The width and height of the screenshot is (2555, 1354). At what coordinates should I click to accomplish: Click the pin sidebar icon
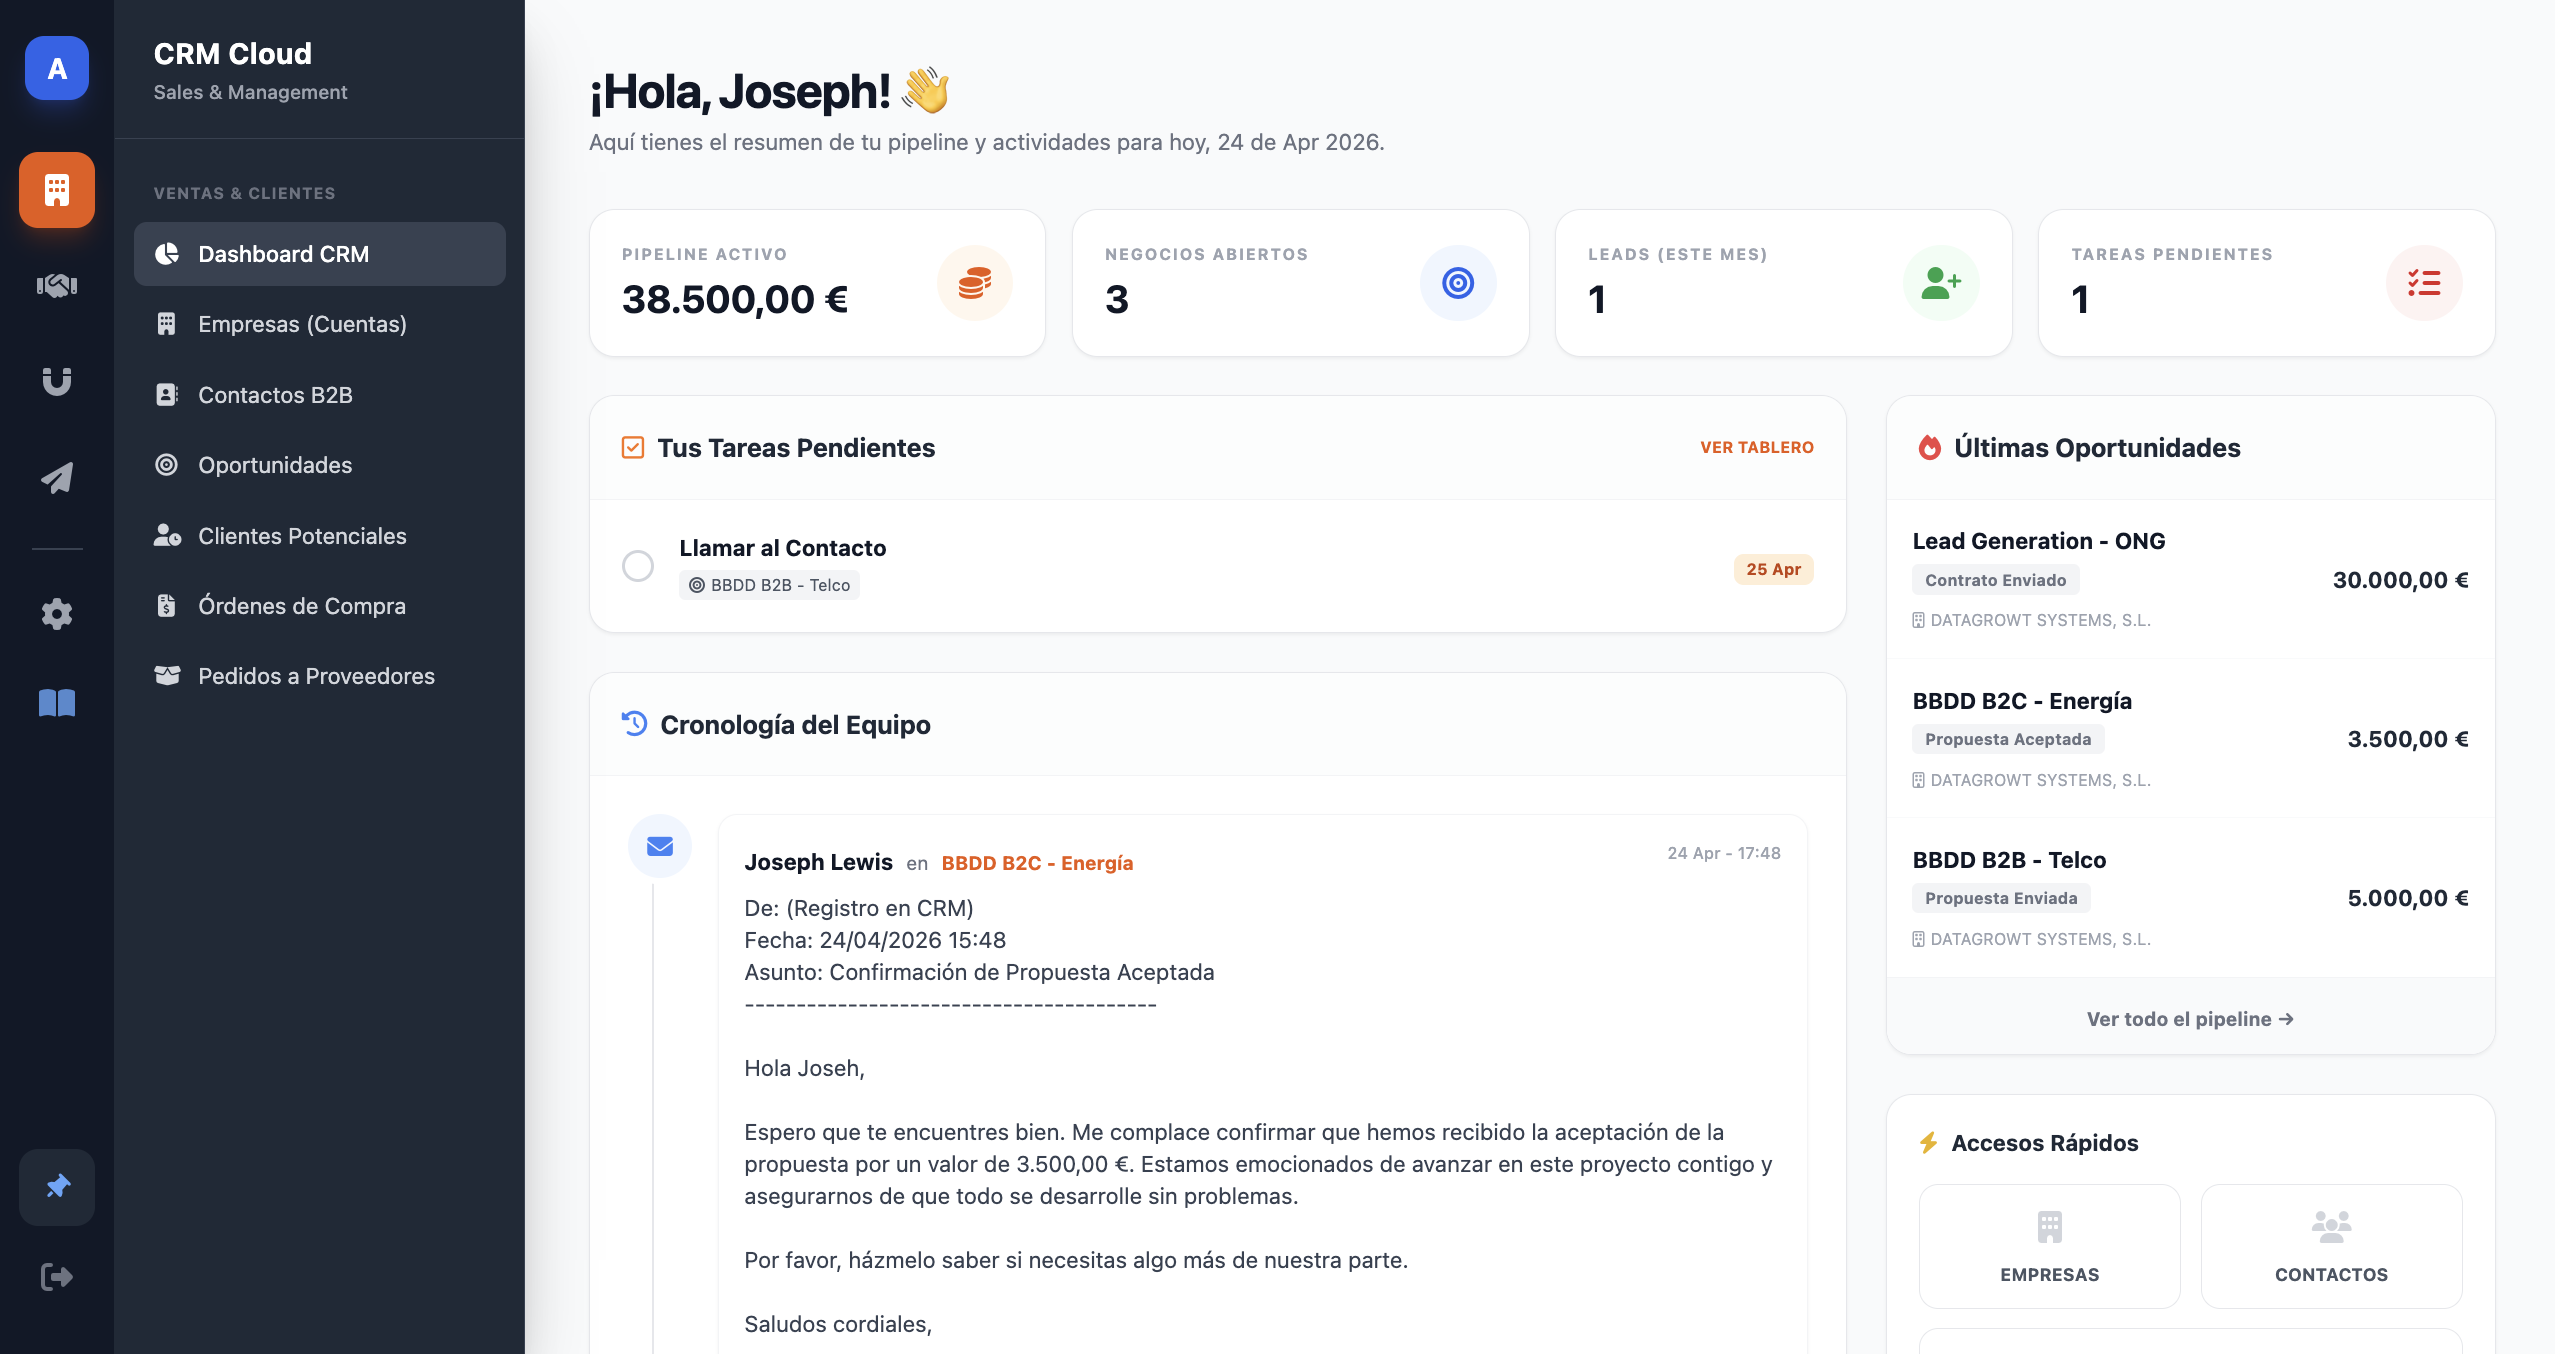[x=57, y=1187]
